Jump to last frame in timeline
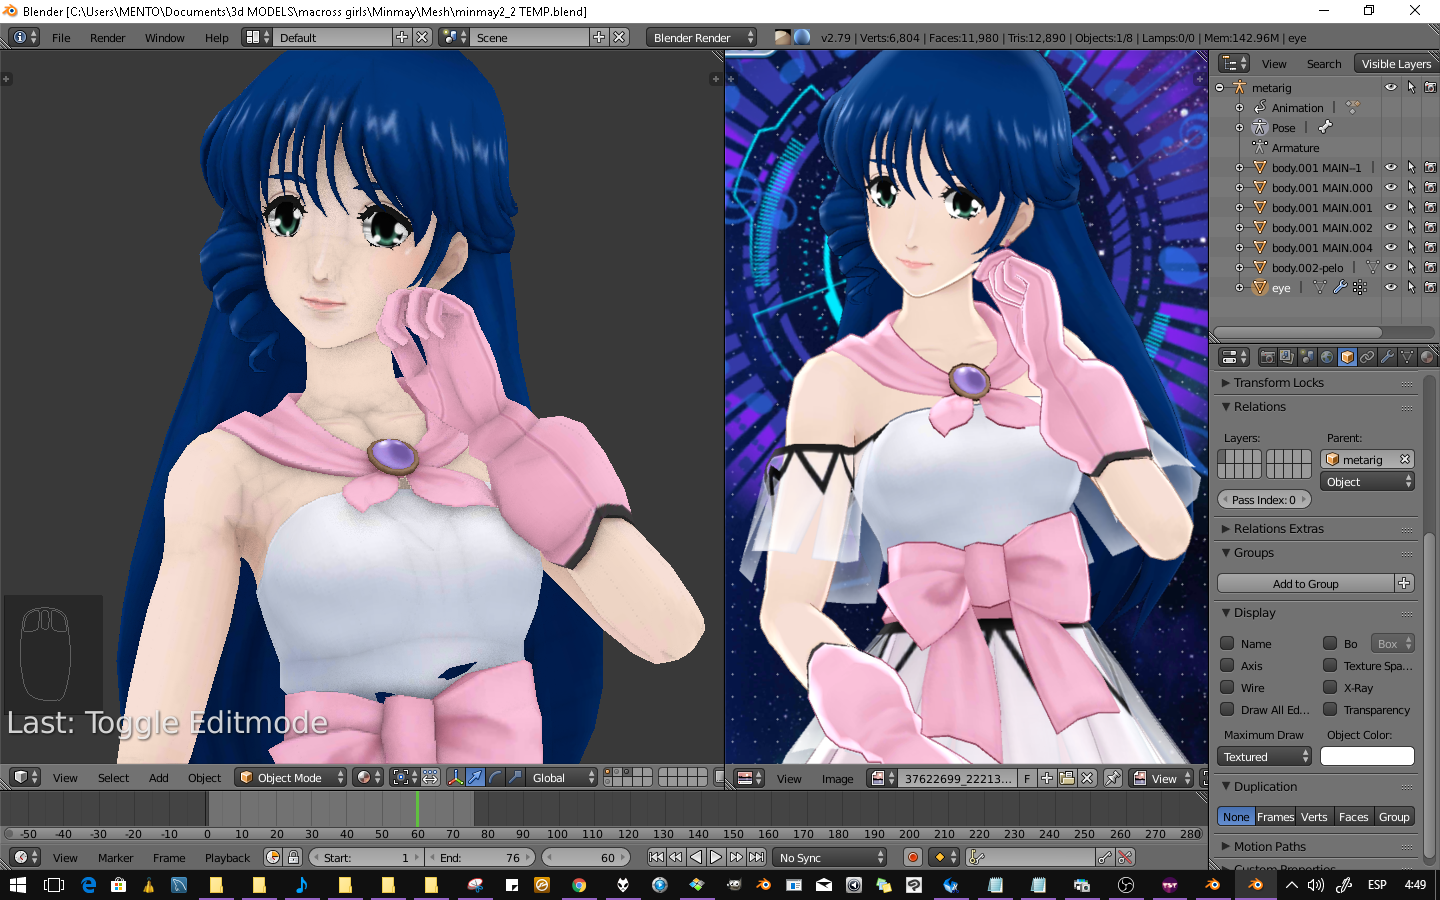The image size is (1440, 900). (757, 857)
